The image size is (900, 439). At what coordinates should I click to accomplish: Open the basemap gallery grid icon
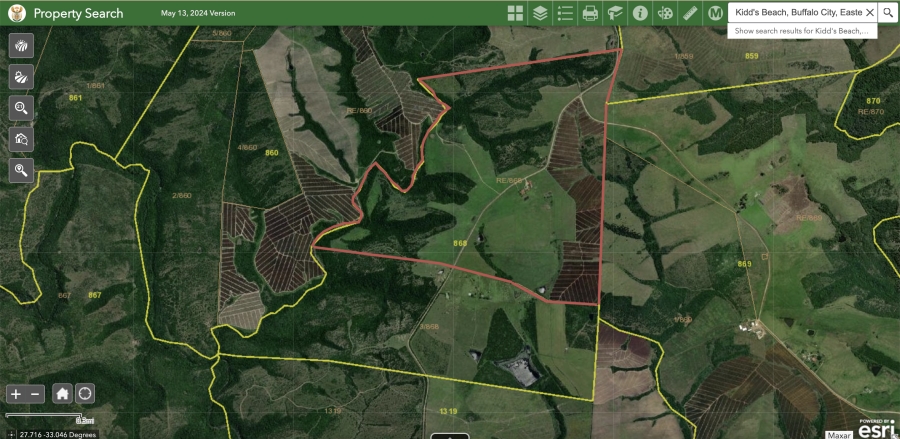click(x=515, y=13)
